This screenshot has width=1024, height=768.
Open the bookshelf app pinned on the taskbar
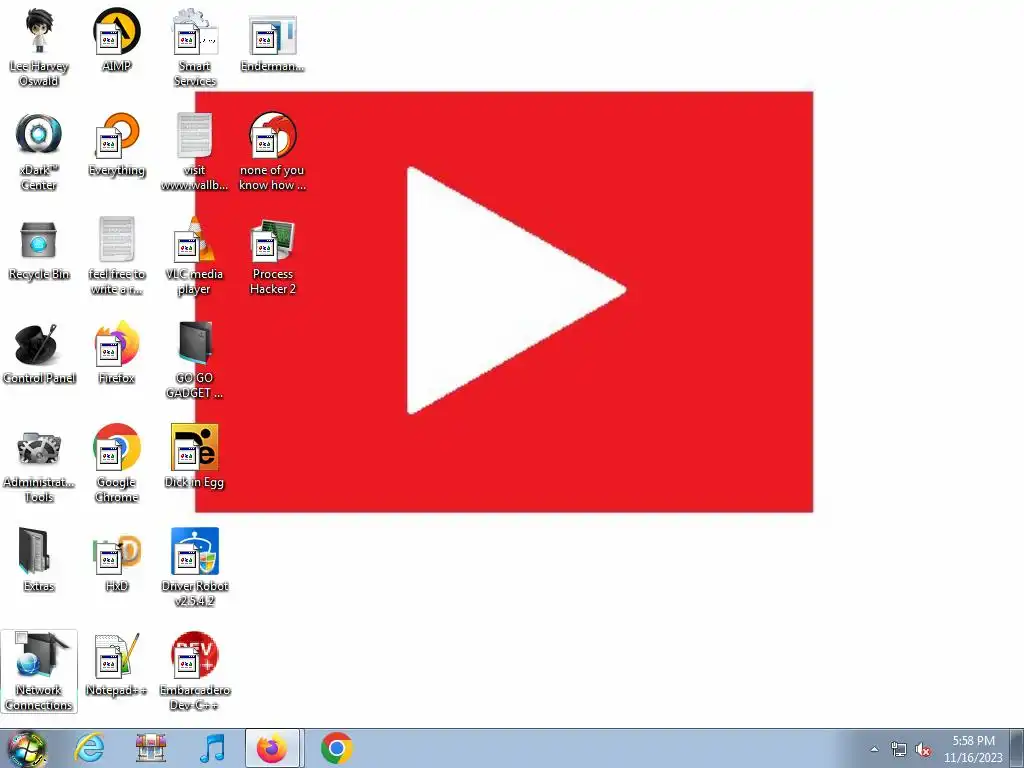point(151,748)
